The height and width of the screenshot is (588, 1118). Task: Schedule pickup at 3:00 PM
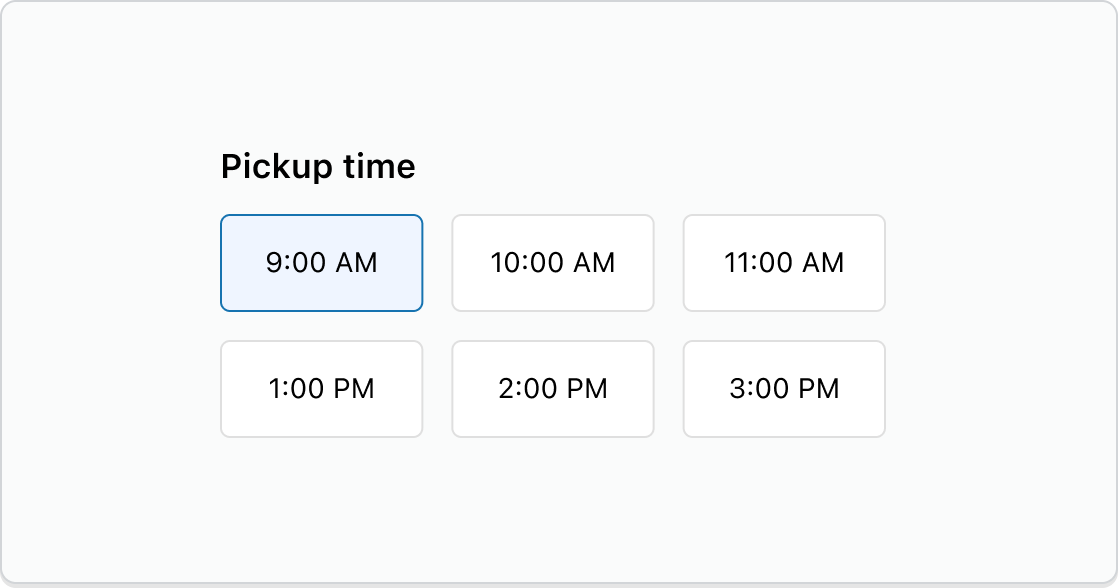(x=784, y=389)
